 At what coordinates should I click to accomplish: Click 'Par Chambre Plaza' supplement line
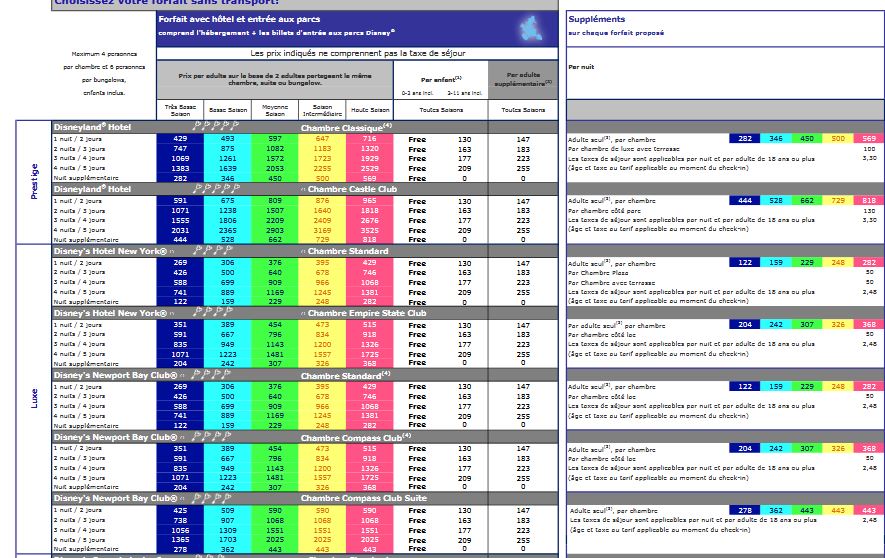click(598, 273)
